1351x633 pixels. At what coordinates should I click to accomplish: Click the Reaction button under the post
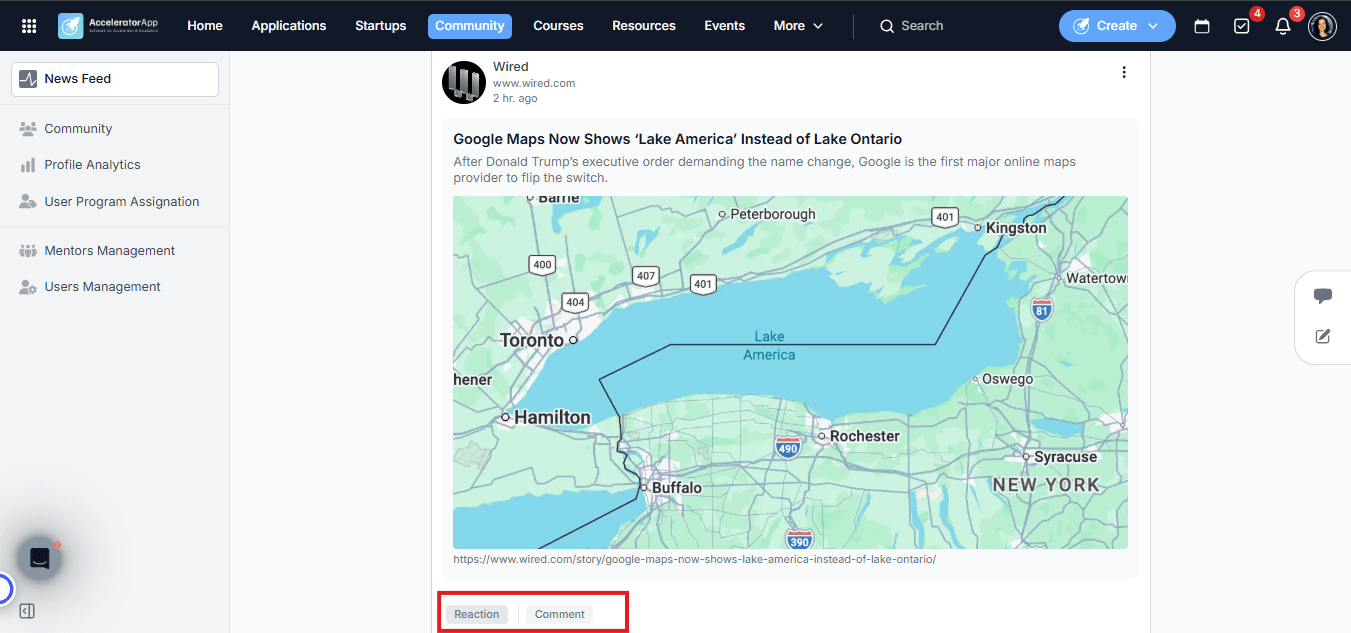coord(477,614)
